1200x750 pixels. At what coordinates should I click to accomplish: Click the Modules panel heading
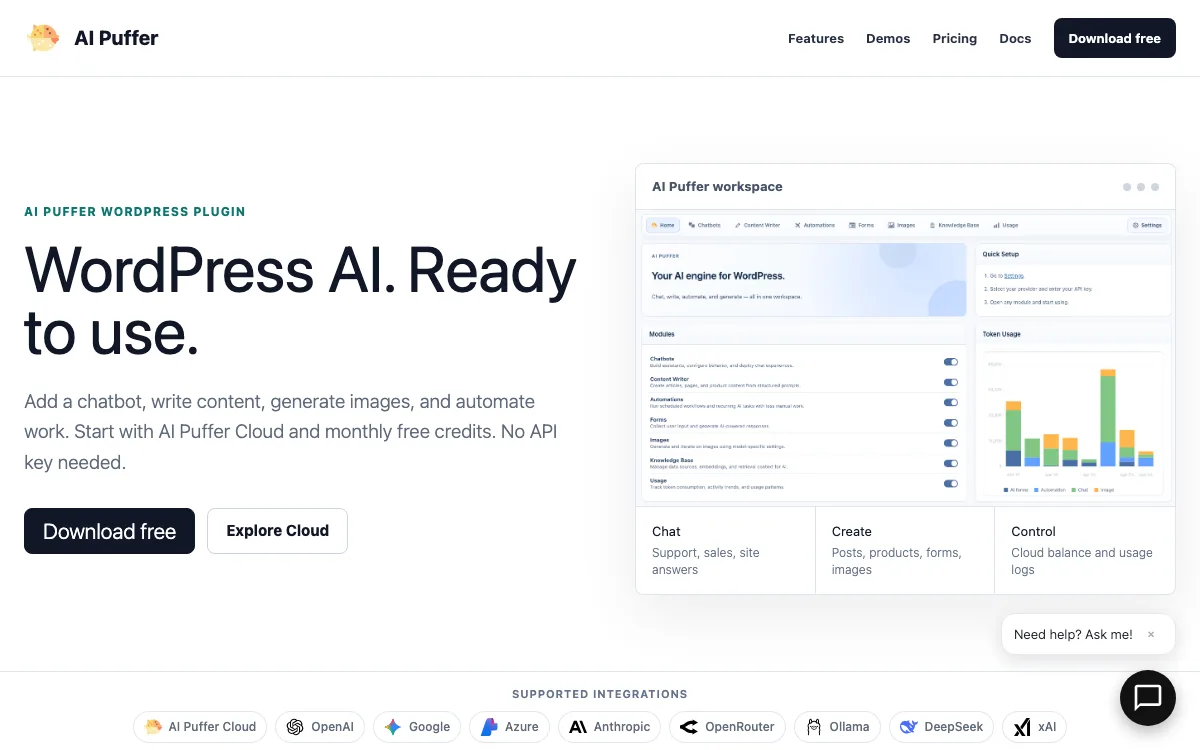pos(661,334)
